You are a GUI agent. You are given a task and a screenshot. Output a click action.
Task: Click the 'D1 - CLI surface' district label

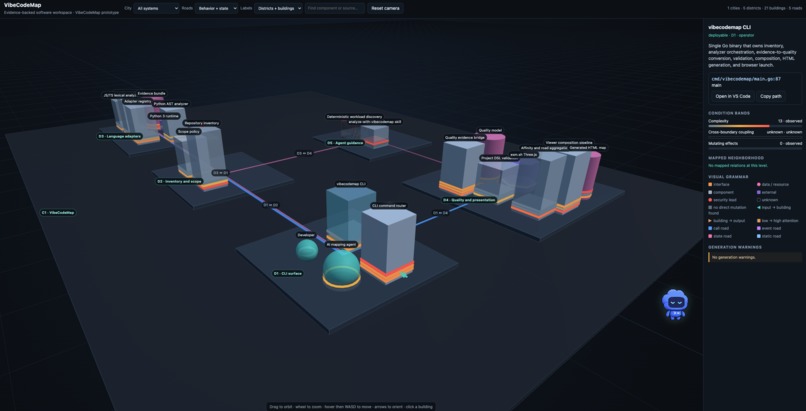(288, 274)
